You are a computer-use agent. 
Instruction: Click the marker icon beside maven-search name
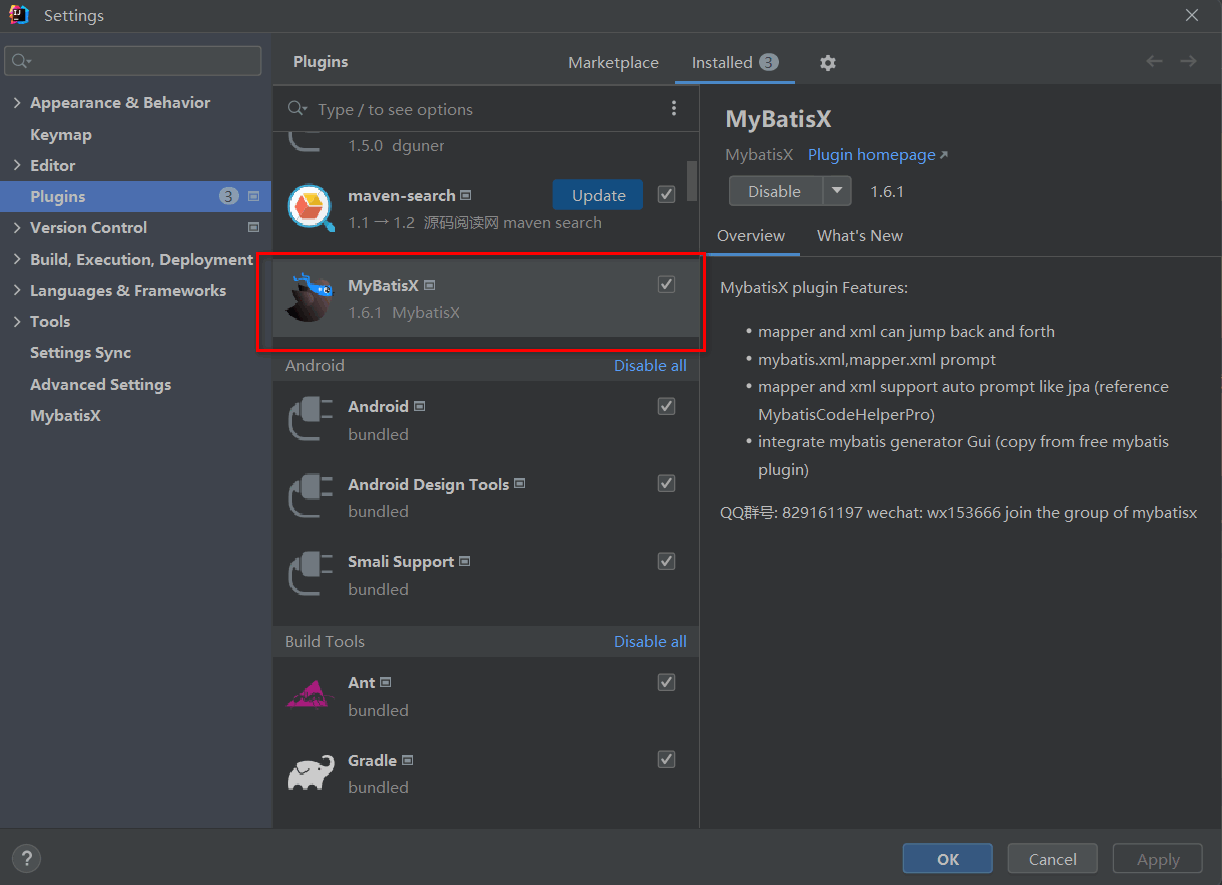[466, 196]
